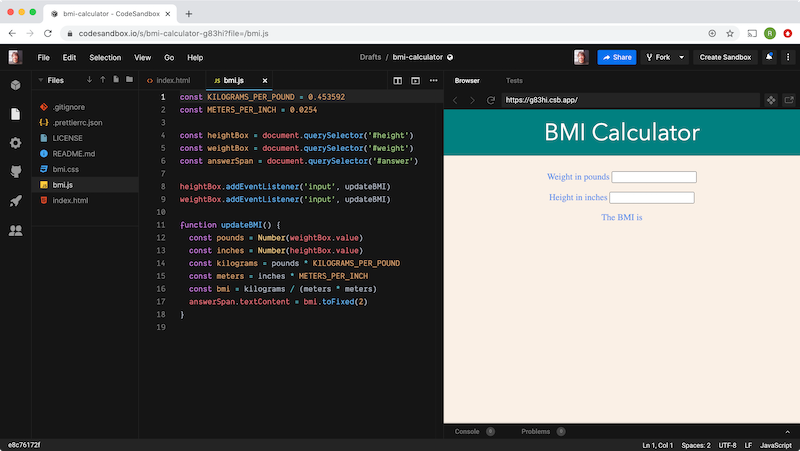
Task: Open the Sandbox Info cube icon in sidebar
Action: pos(16,85)
